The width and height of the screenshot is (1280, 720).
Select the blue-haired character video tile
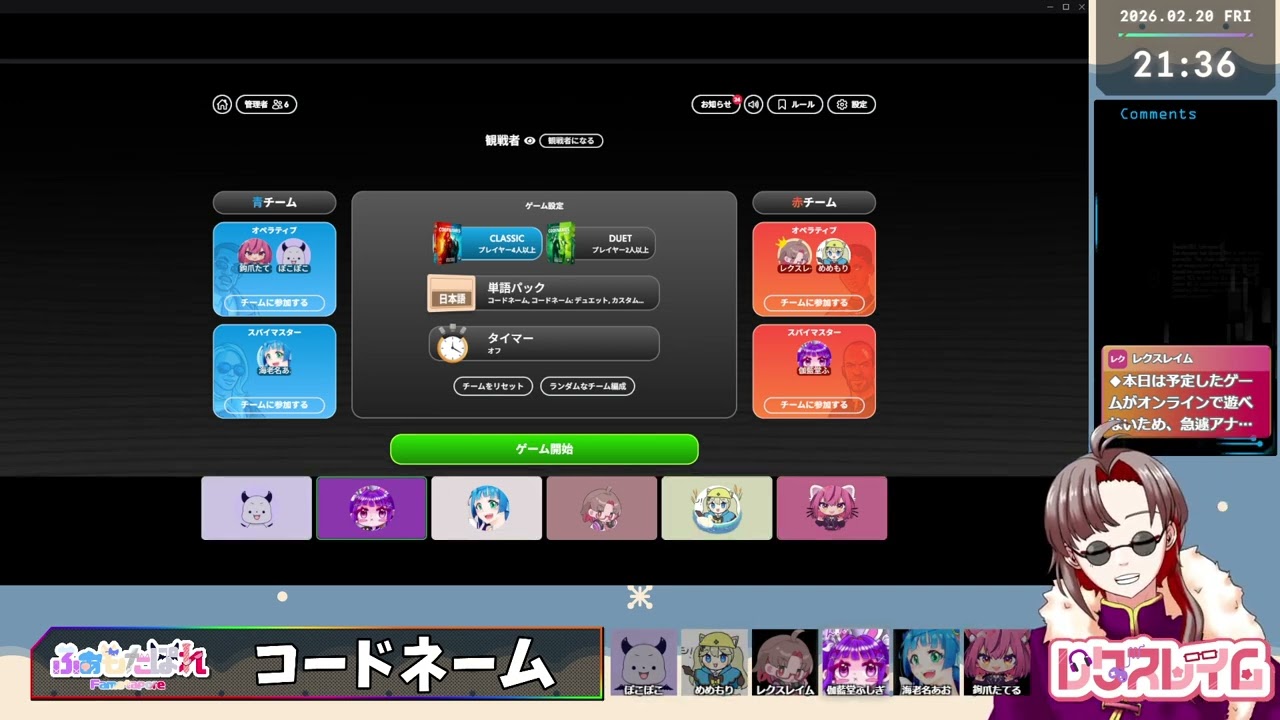coord(486,508)
